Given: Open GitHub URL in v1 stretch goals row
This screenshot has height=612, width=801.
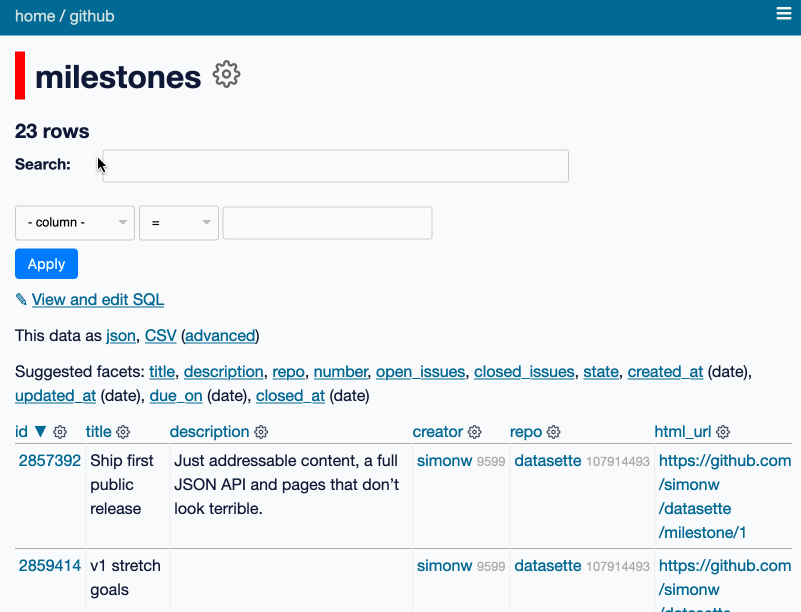Looking at the screenshot, I should pyautogui.click(x=724, y=584).
